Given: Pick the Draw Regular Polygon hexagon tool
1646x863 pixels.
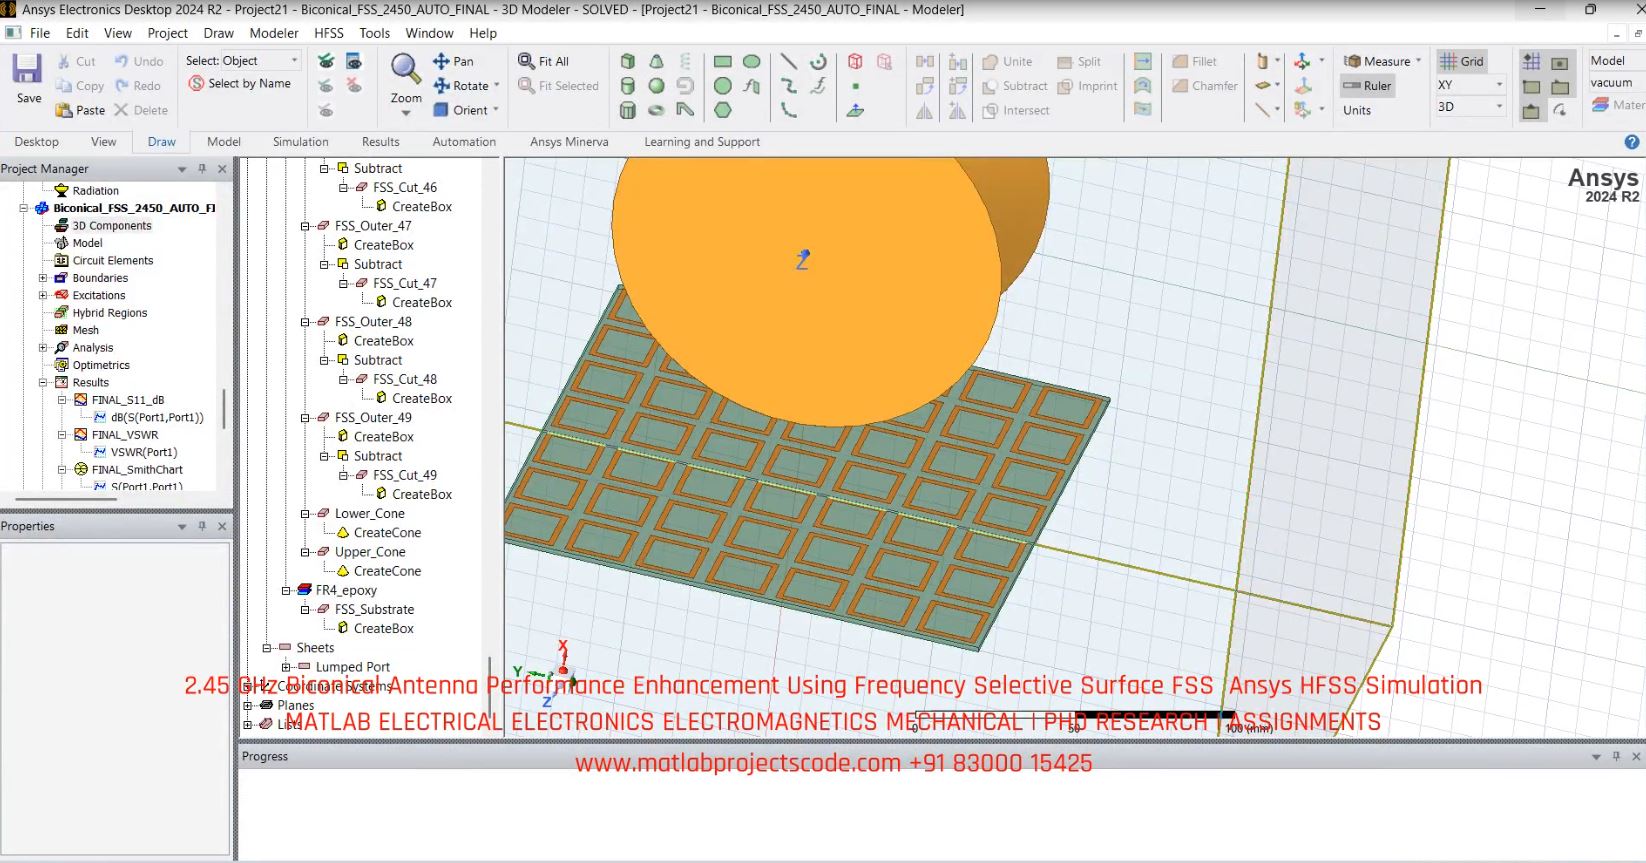Looking at the screenshot, I should (x=722, y=110).
